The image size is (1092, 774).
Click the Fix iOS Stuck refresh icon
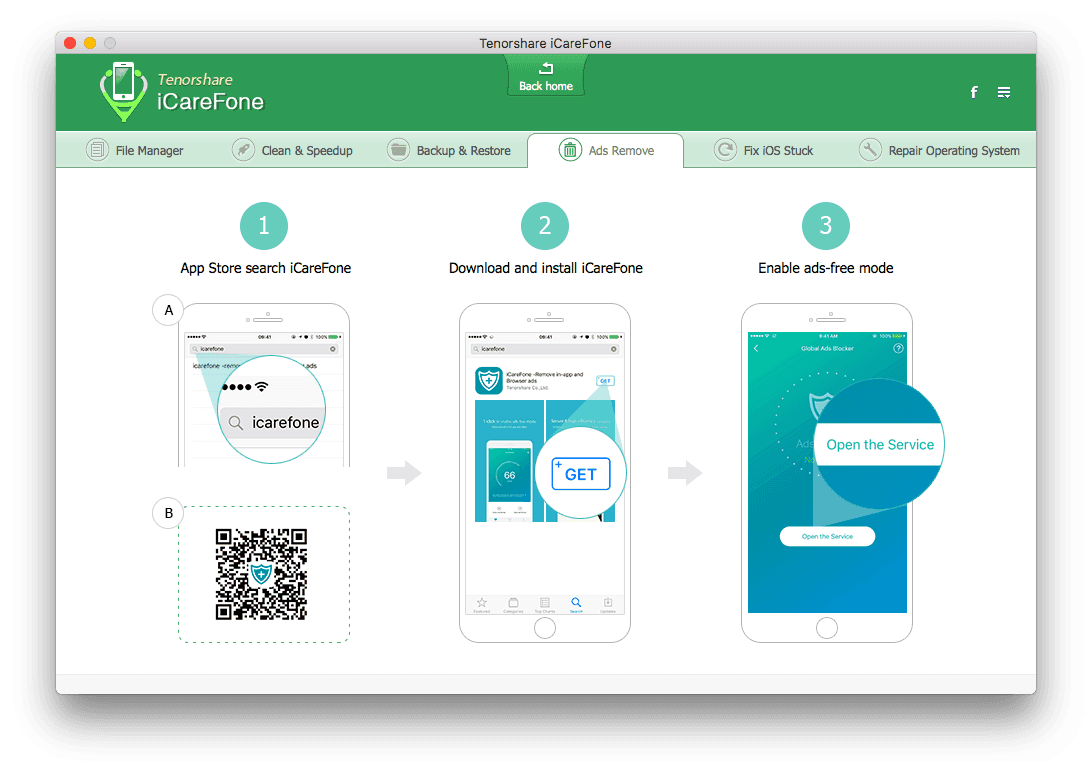[725, 150]
